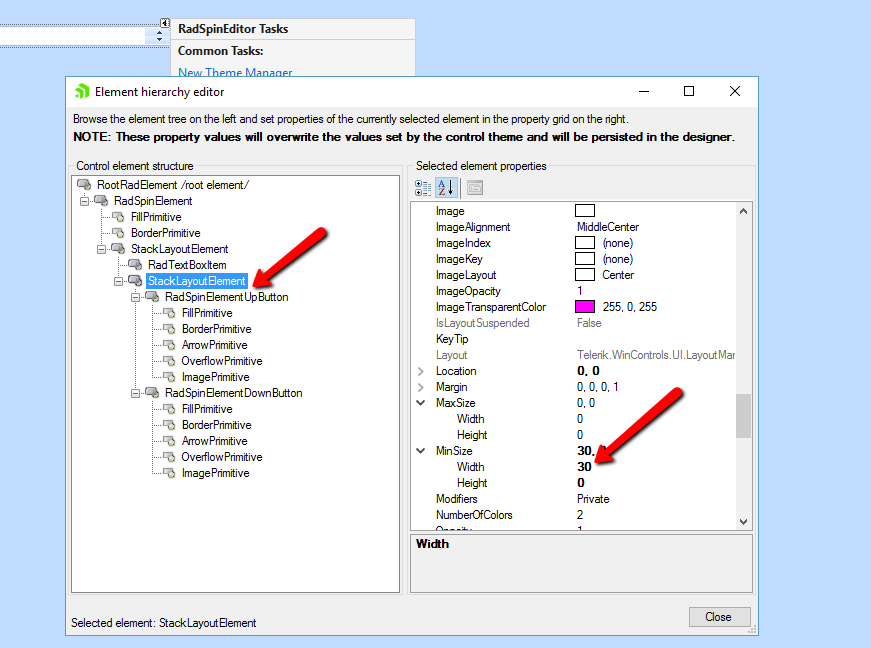Select ArrowPrimitive under the up button

tap(214, 345)
